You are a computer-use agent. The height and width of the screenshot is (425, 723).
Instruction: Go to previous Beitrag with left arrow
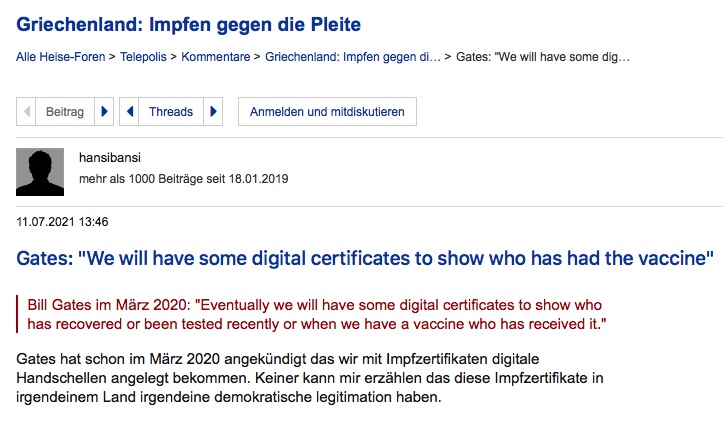[27, 112]
